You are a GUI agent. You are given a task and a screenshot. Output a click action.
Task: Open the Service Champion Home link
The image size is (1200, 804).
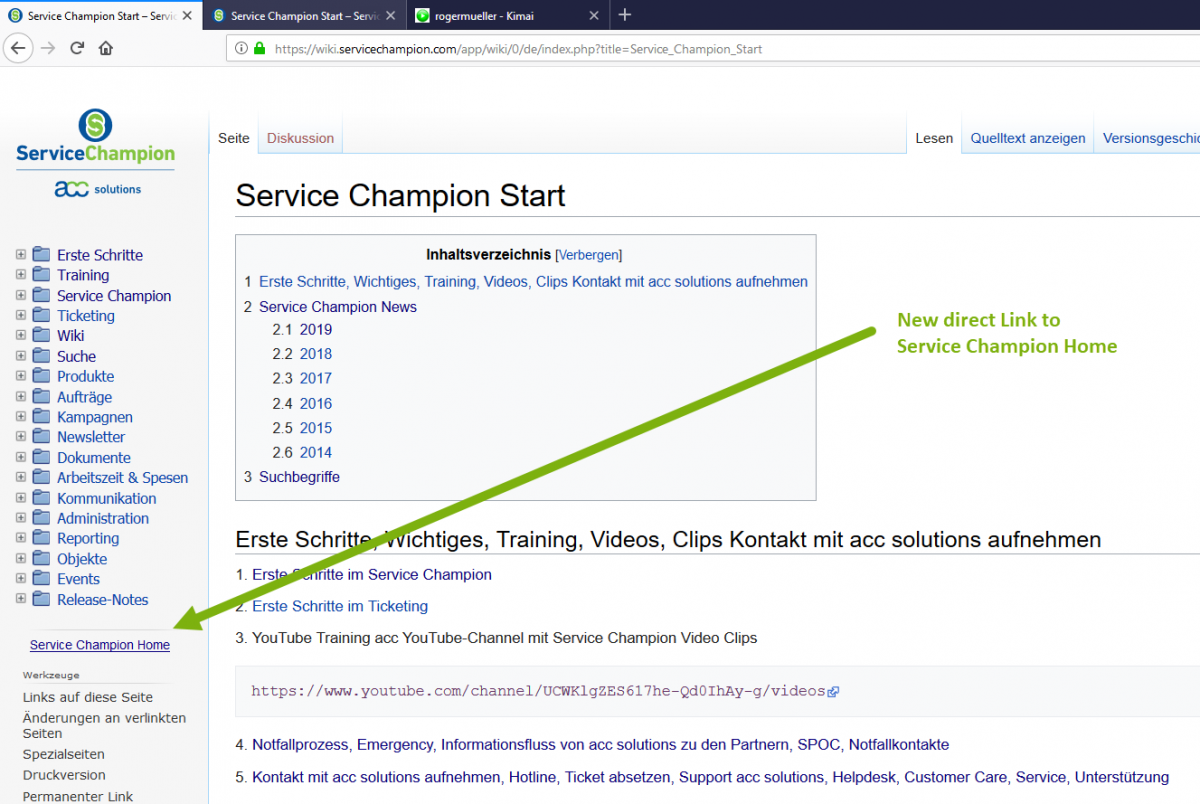tap(99, 645)
